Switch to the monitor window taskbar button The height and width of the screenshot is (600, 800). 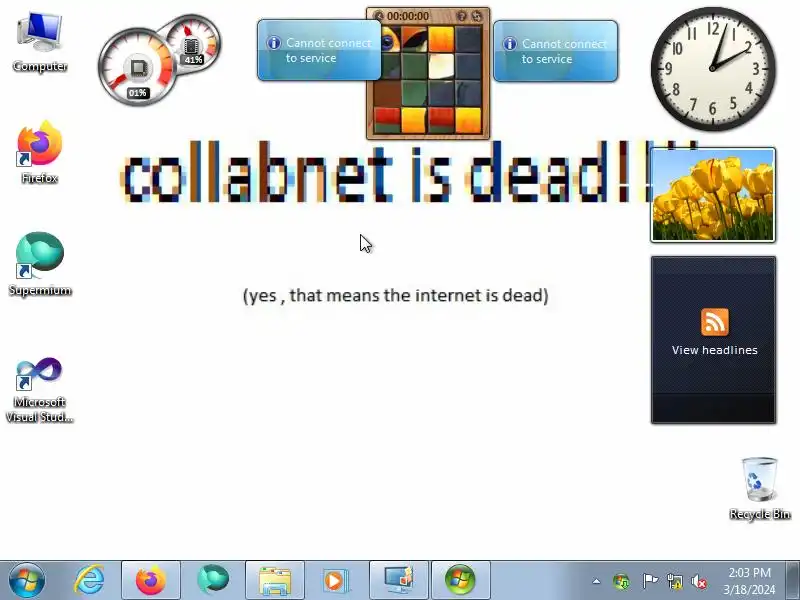[x=399, y=580]
